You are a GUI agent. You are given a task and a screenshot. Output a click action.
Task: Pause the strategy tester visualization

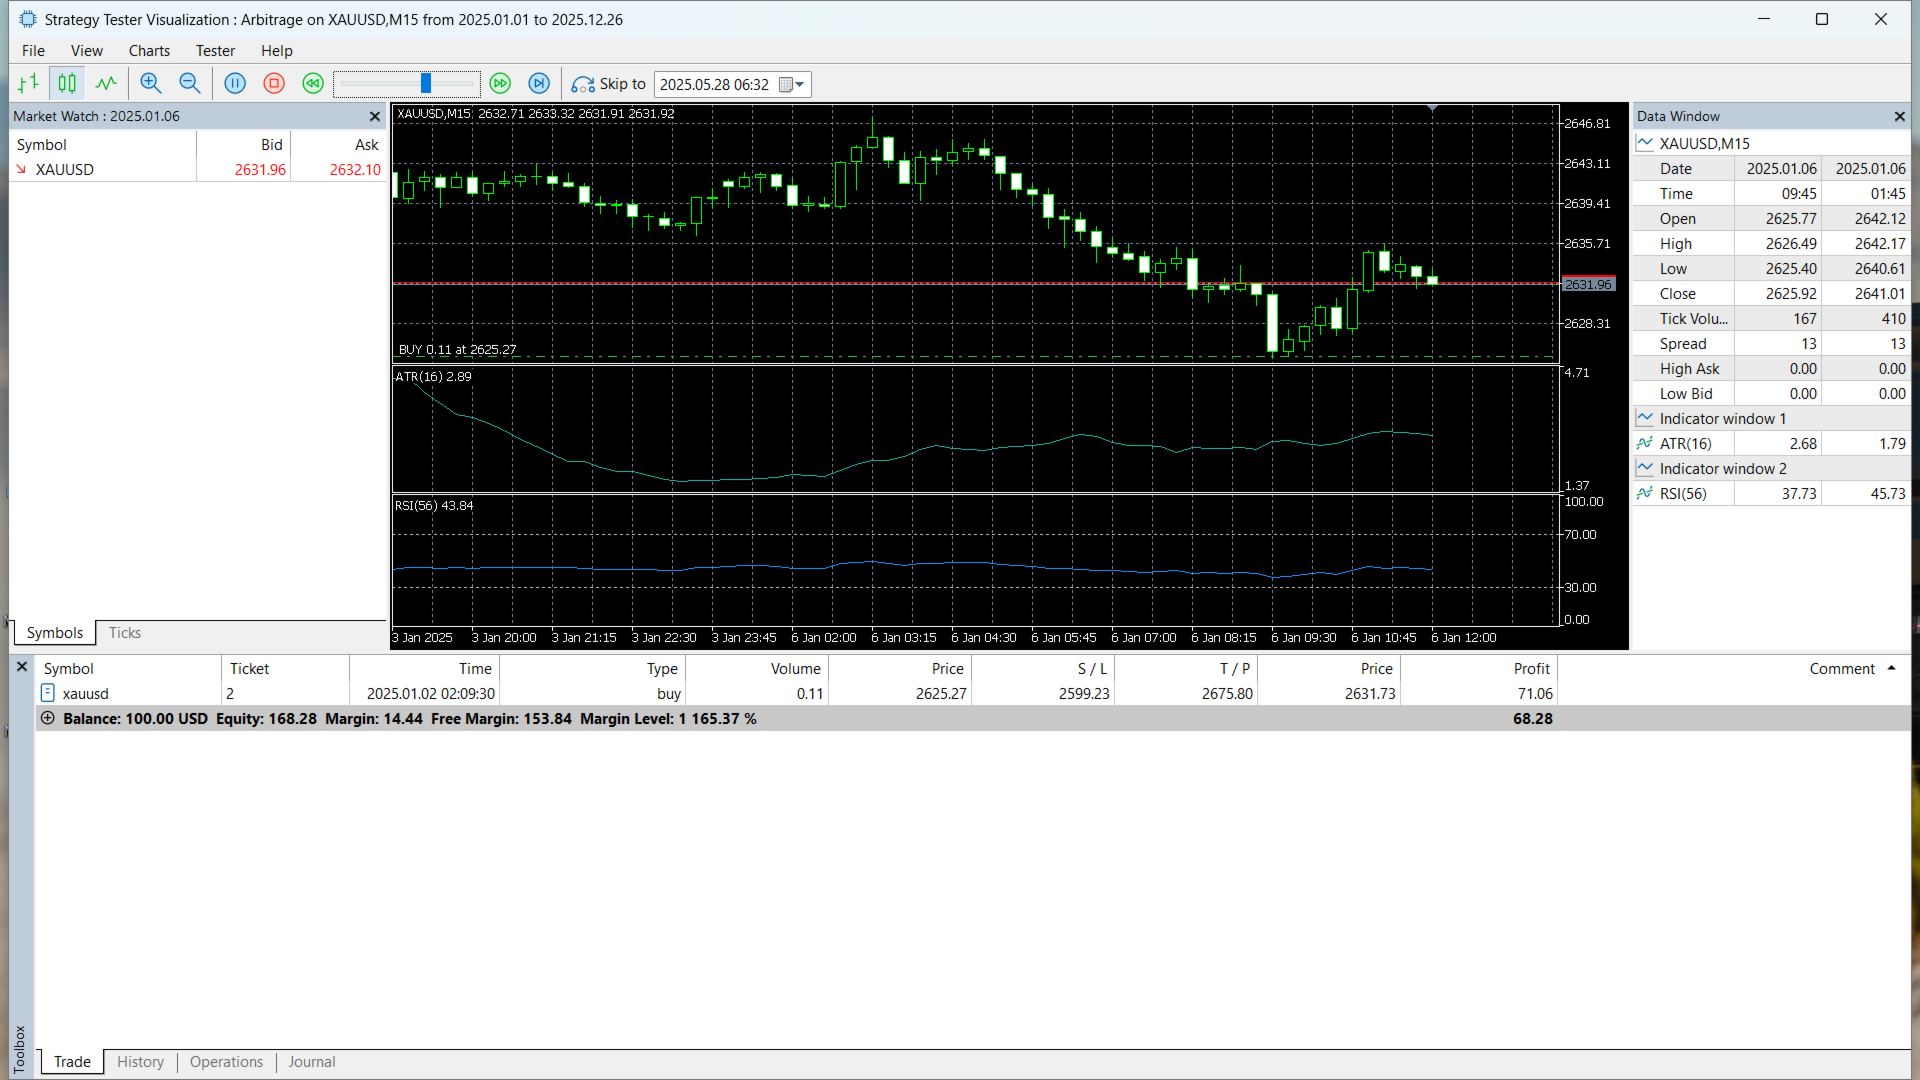[235, 84]
